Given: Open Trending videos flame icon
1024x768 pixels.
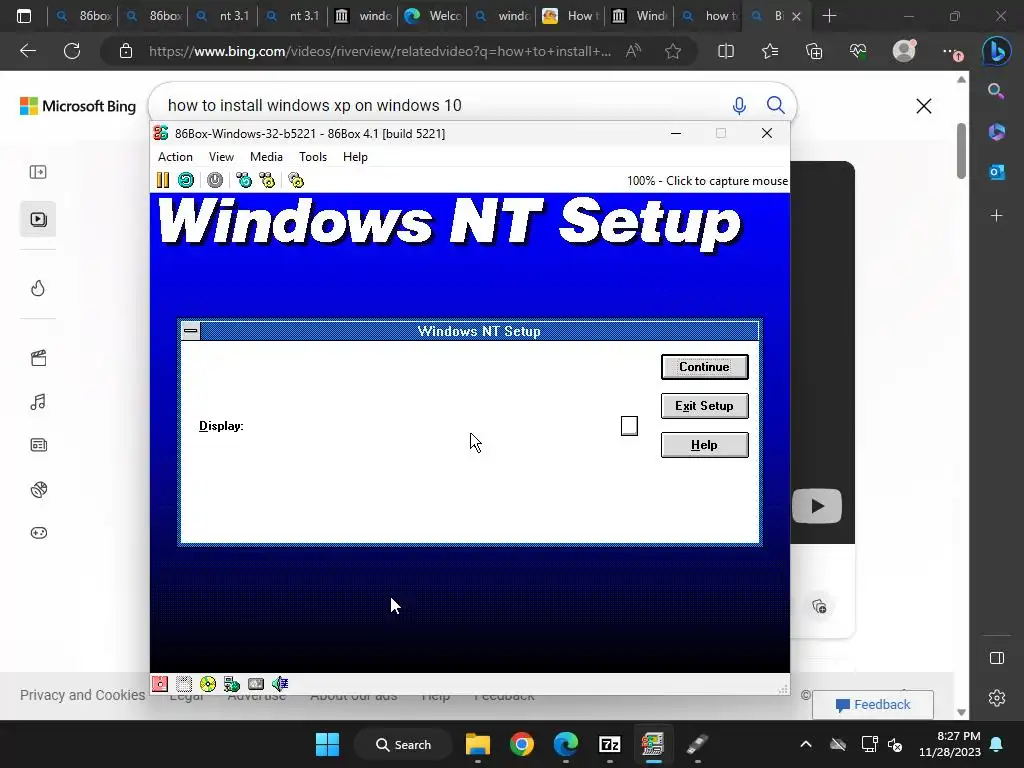Looking at the screenshot, I should click(x=39, y=288).
